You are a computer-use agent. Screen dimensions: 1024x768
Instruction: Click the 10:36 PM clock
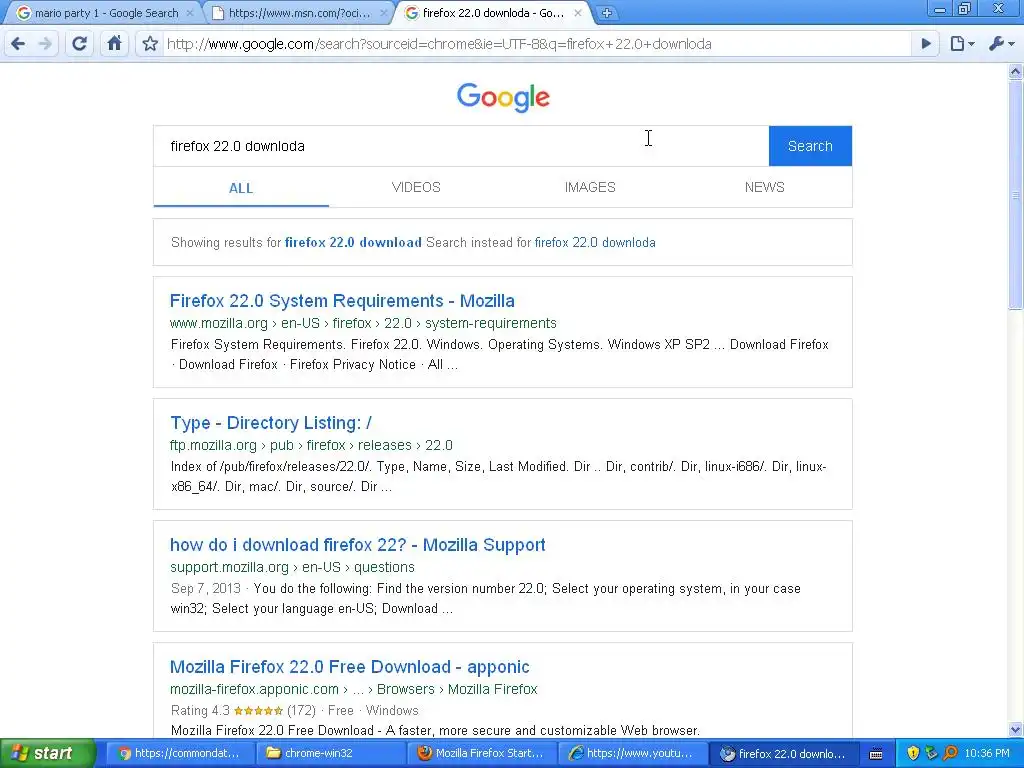(987, 753)
